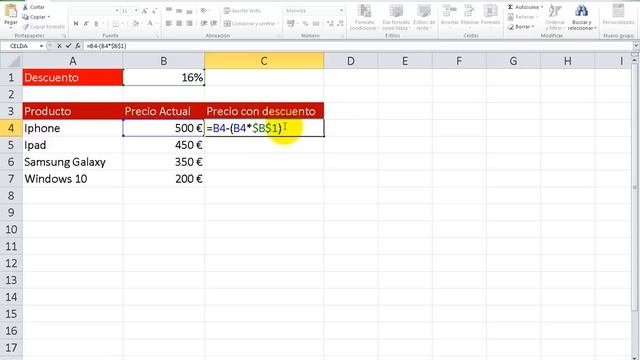Select row 8 header
The image size is (640, 360).
[x=11, y=196]
